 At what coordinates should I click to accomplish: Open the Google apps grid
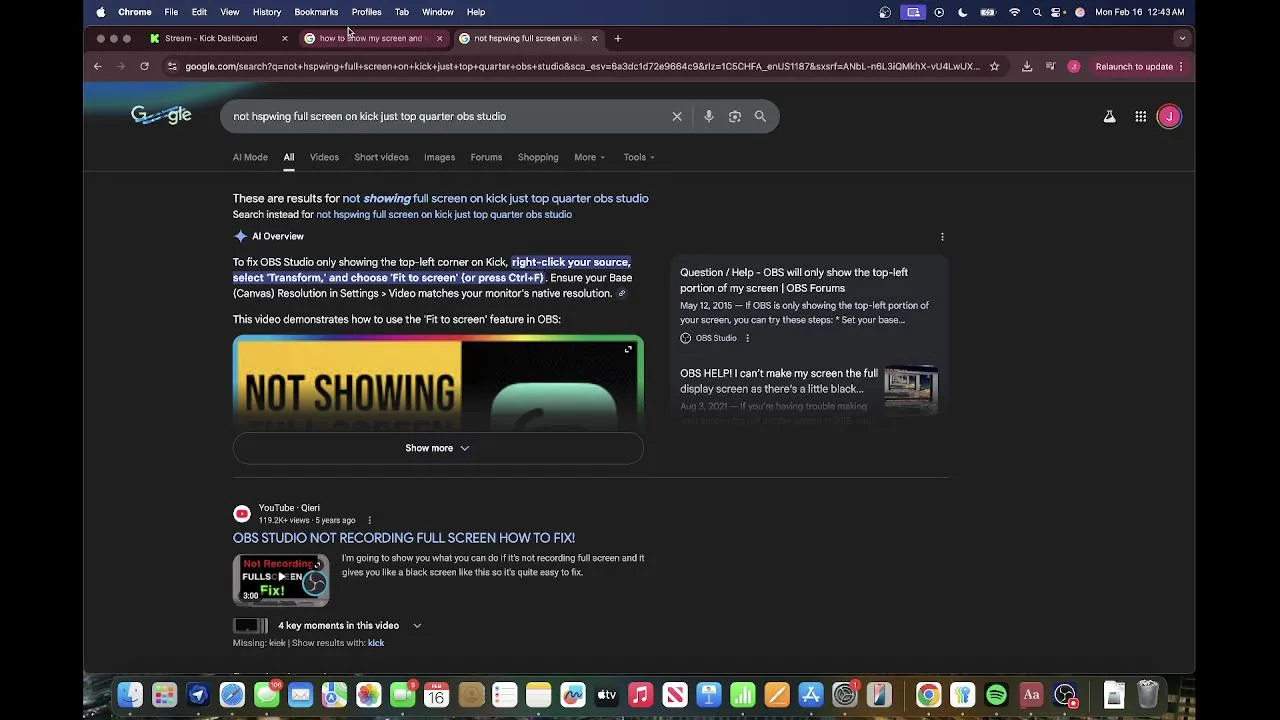(x=1140, y=116)
